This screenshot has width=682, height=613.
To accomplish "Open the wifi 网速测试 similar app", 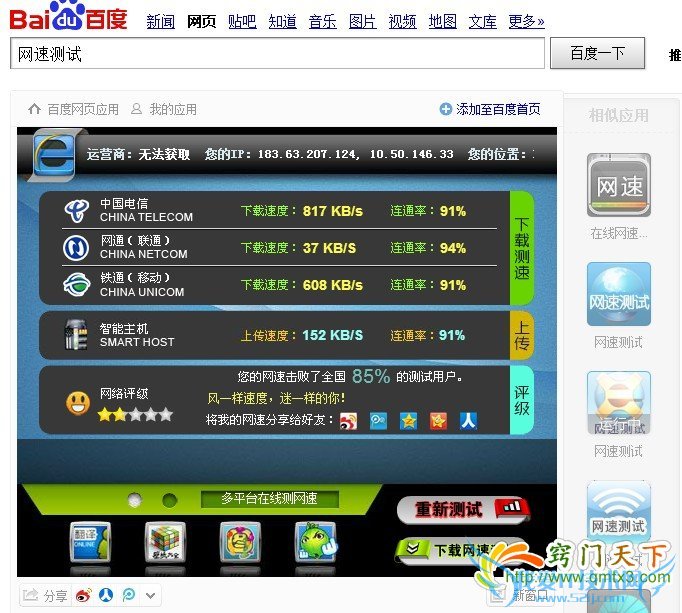I will [619, 512].
